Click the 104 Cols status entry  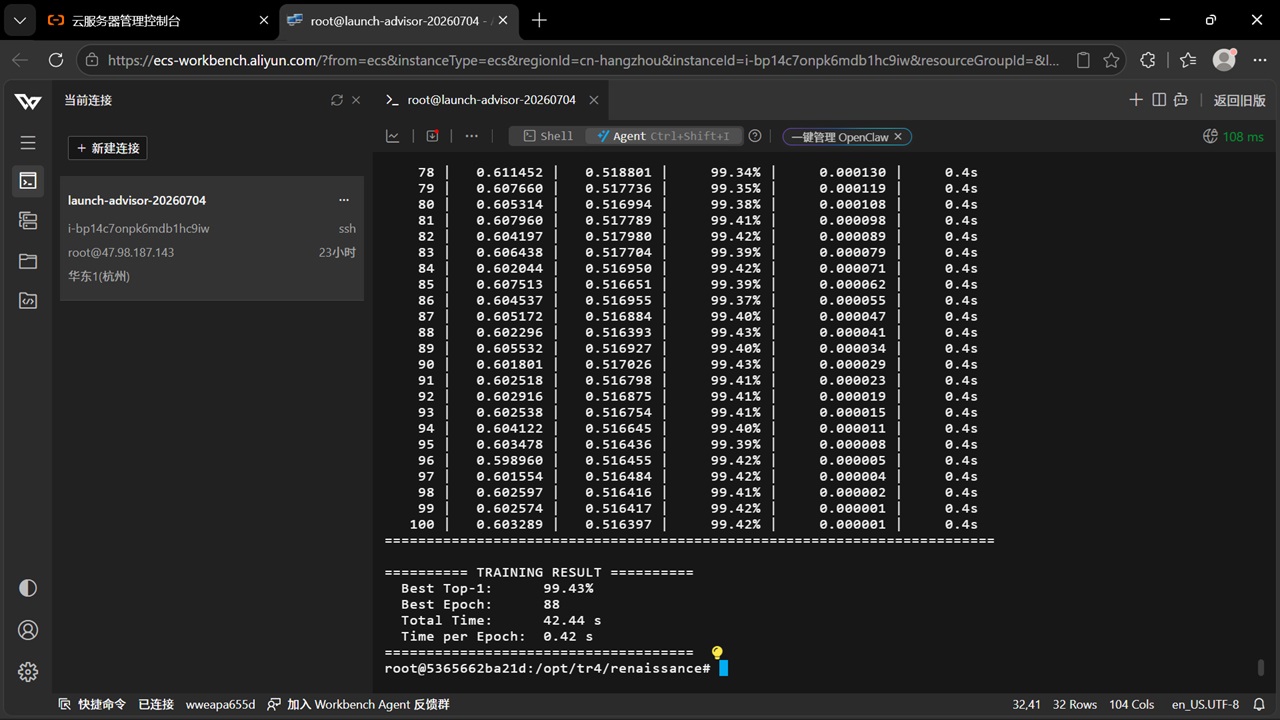click(x=1131, y=704)
